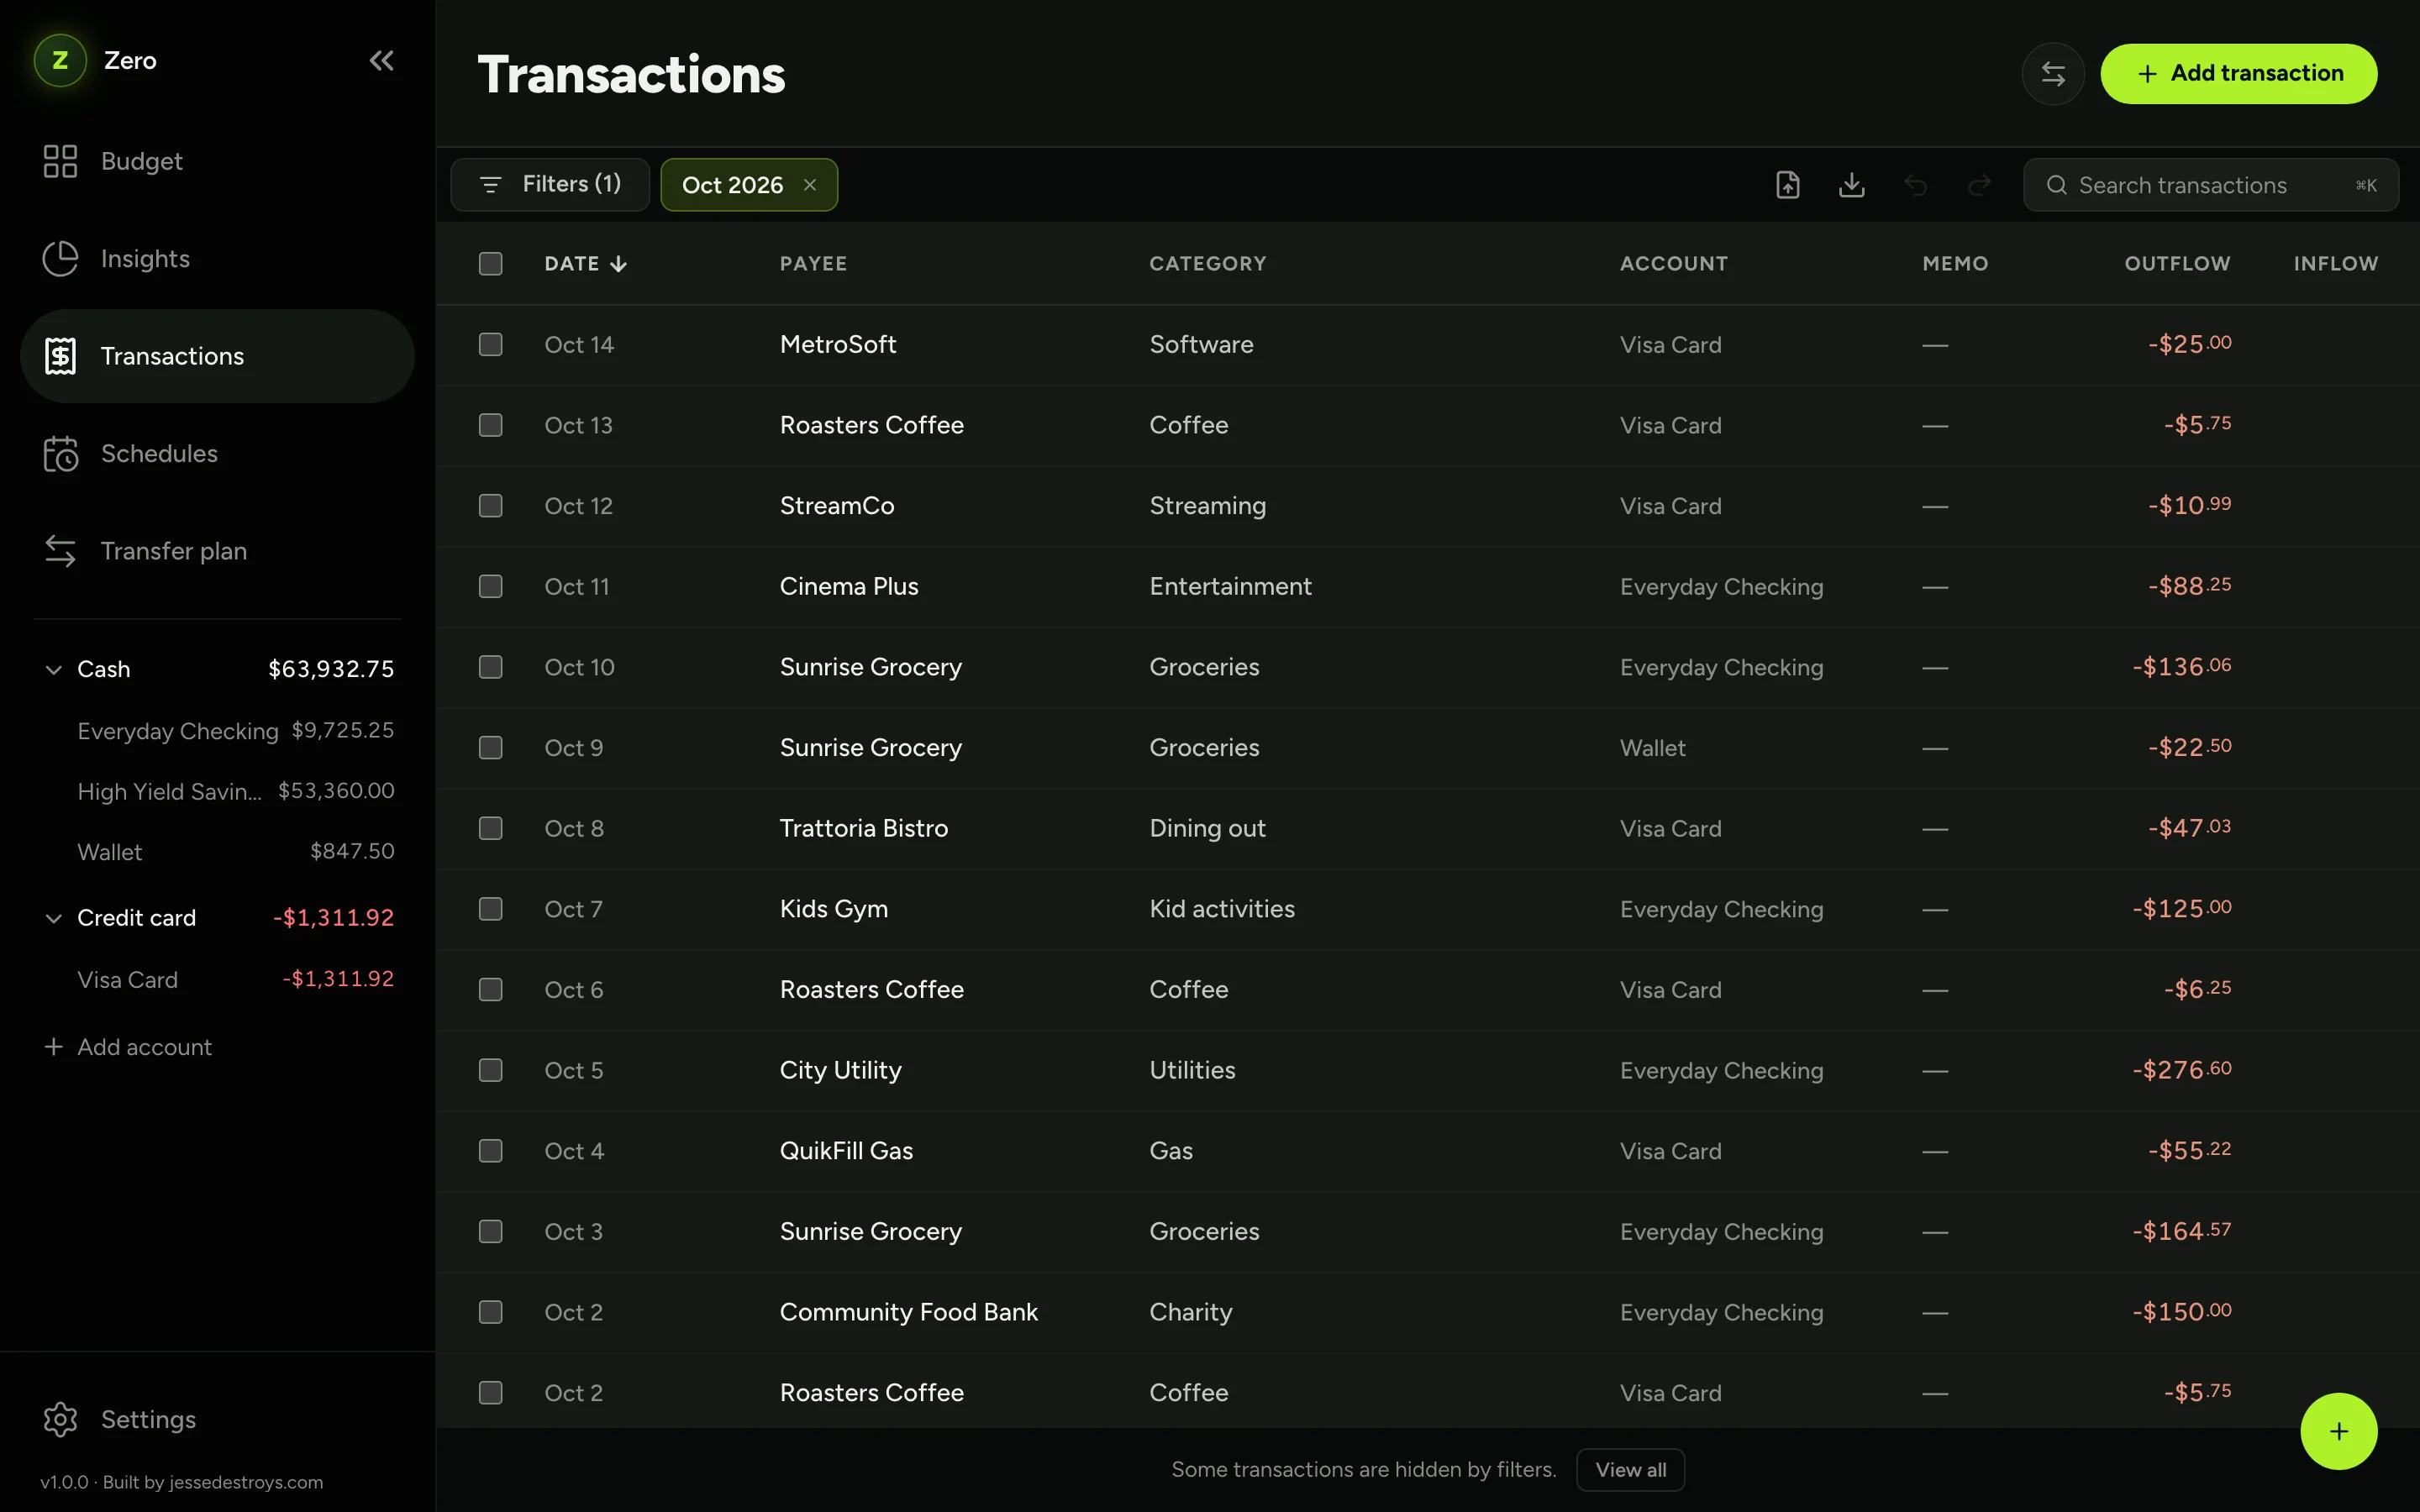Check the Community Food Bank checkbox
Image resolution: width=2420 pixels, height=1512 pixels.
click(x=490, y=1311)
